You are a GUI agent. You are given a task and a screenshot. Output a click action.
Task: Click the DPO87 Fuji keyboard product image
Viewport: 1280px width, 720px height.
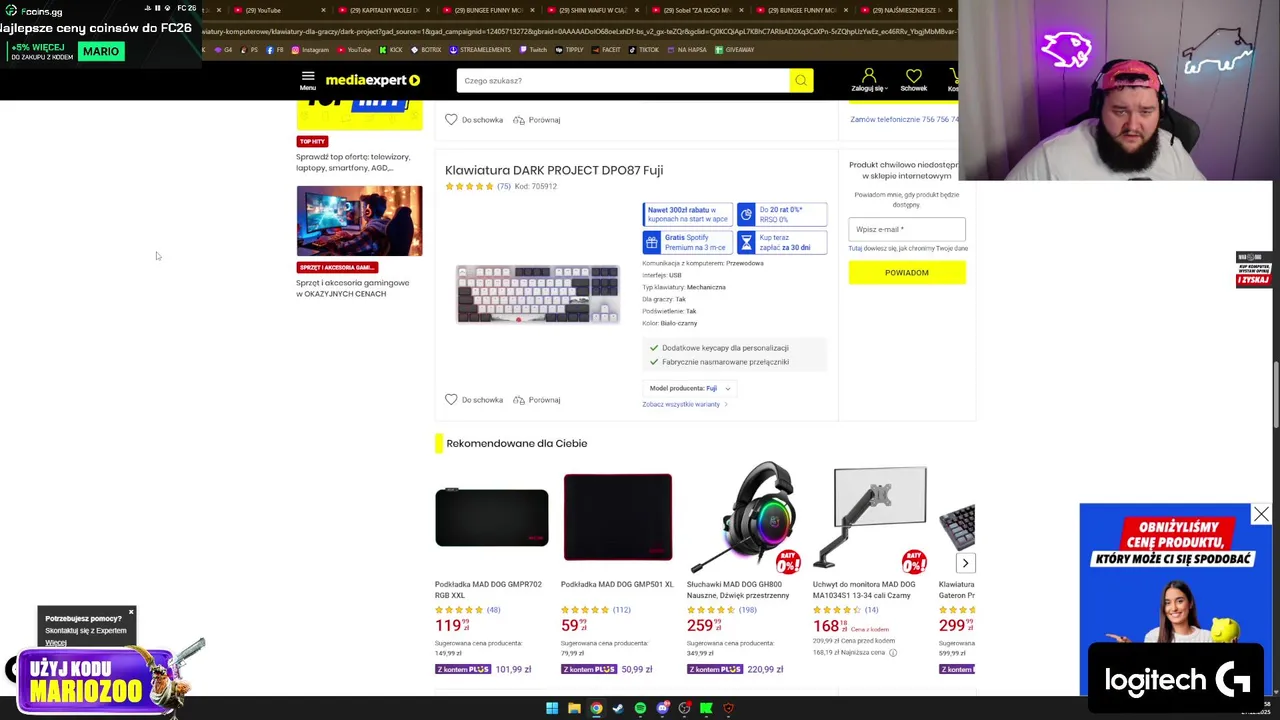[538, 294]
